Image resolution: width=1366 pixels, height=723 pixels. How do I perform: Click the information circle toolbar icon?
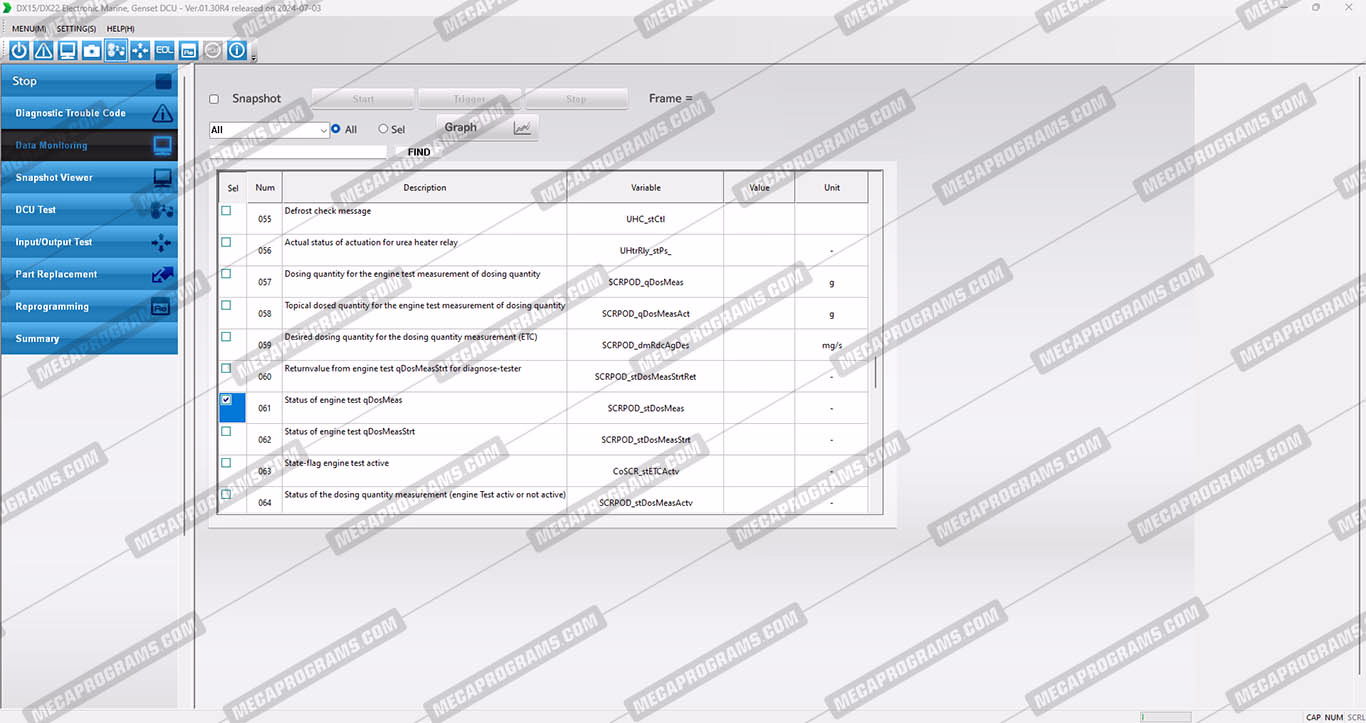(x=237, y=50)
